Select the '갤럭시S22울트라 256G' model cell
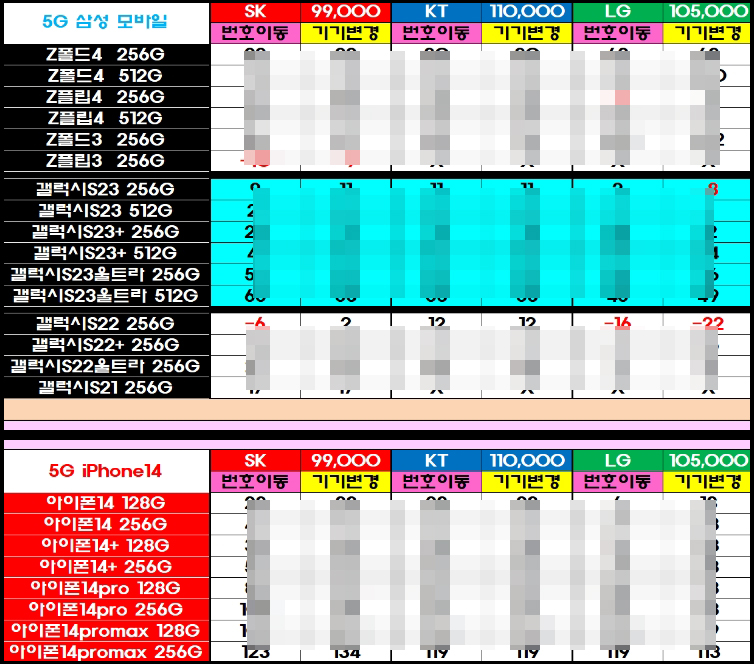The image size is (754, 664). 106,366
